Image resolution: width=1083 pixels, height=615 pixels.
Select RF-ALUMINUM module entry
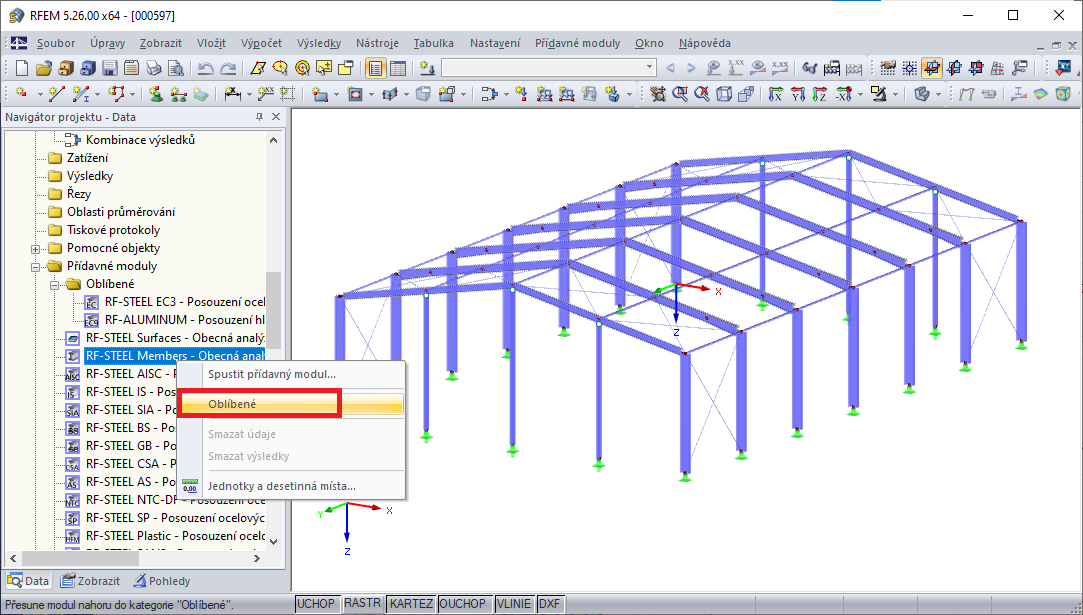[x=184, y=320]
